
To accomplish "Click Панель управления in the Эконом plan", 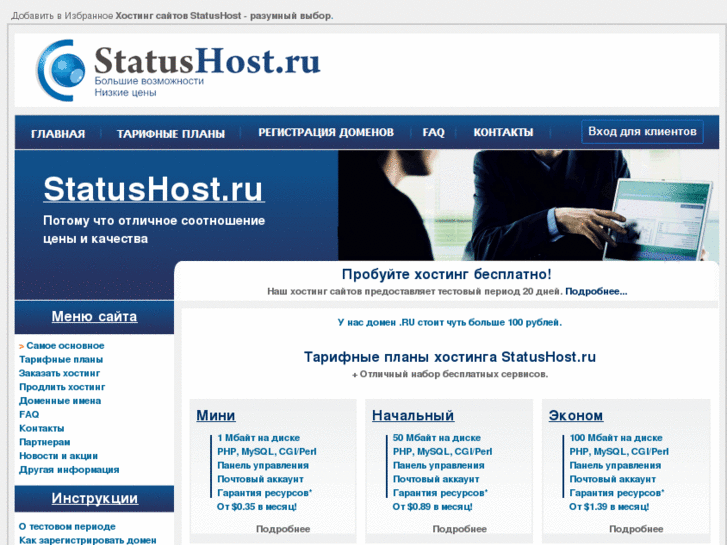I will (615, 466).
